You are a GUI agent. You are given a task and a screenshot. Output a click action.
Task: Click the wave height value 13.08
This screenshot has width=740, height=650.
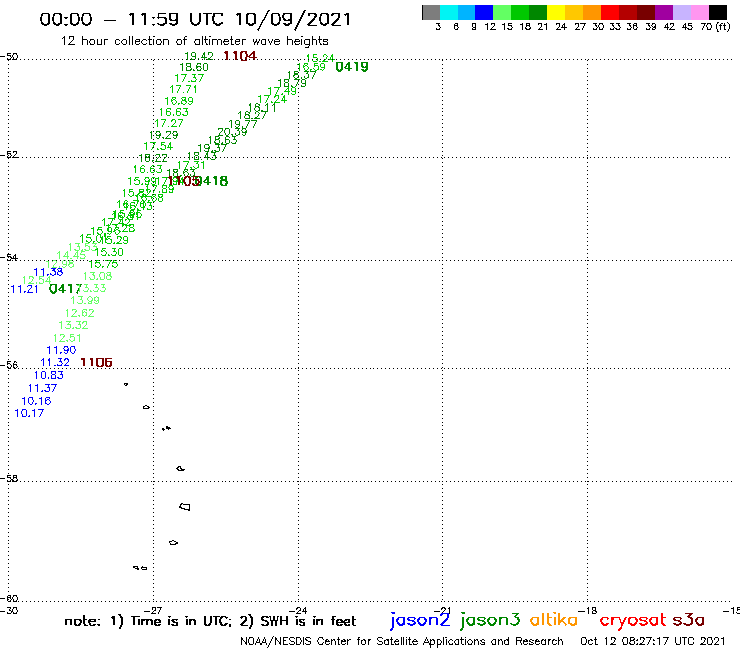[x=98, y=276]
